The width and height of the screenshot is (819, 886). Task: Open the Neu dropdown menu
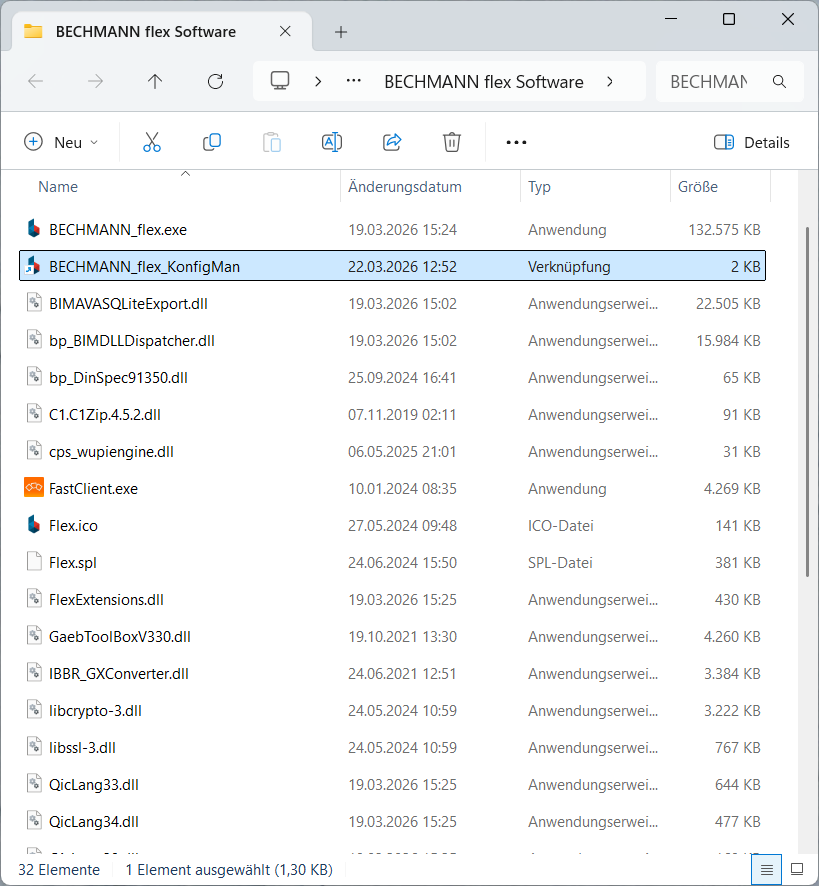click(62, 142)
